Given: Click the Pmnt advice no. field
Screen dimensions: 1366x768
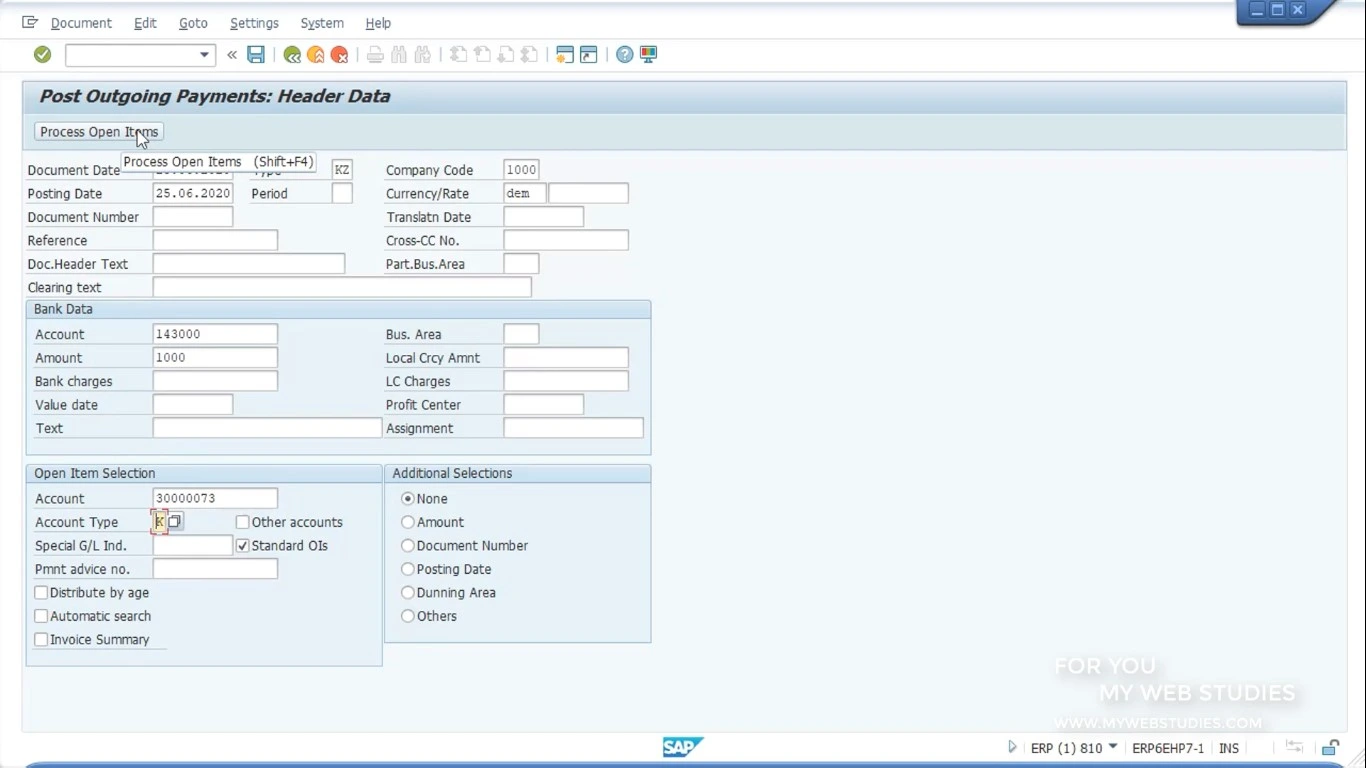Looking at the screenshot, I should 215,569.
